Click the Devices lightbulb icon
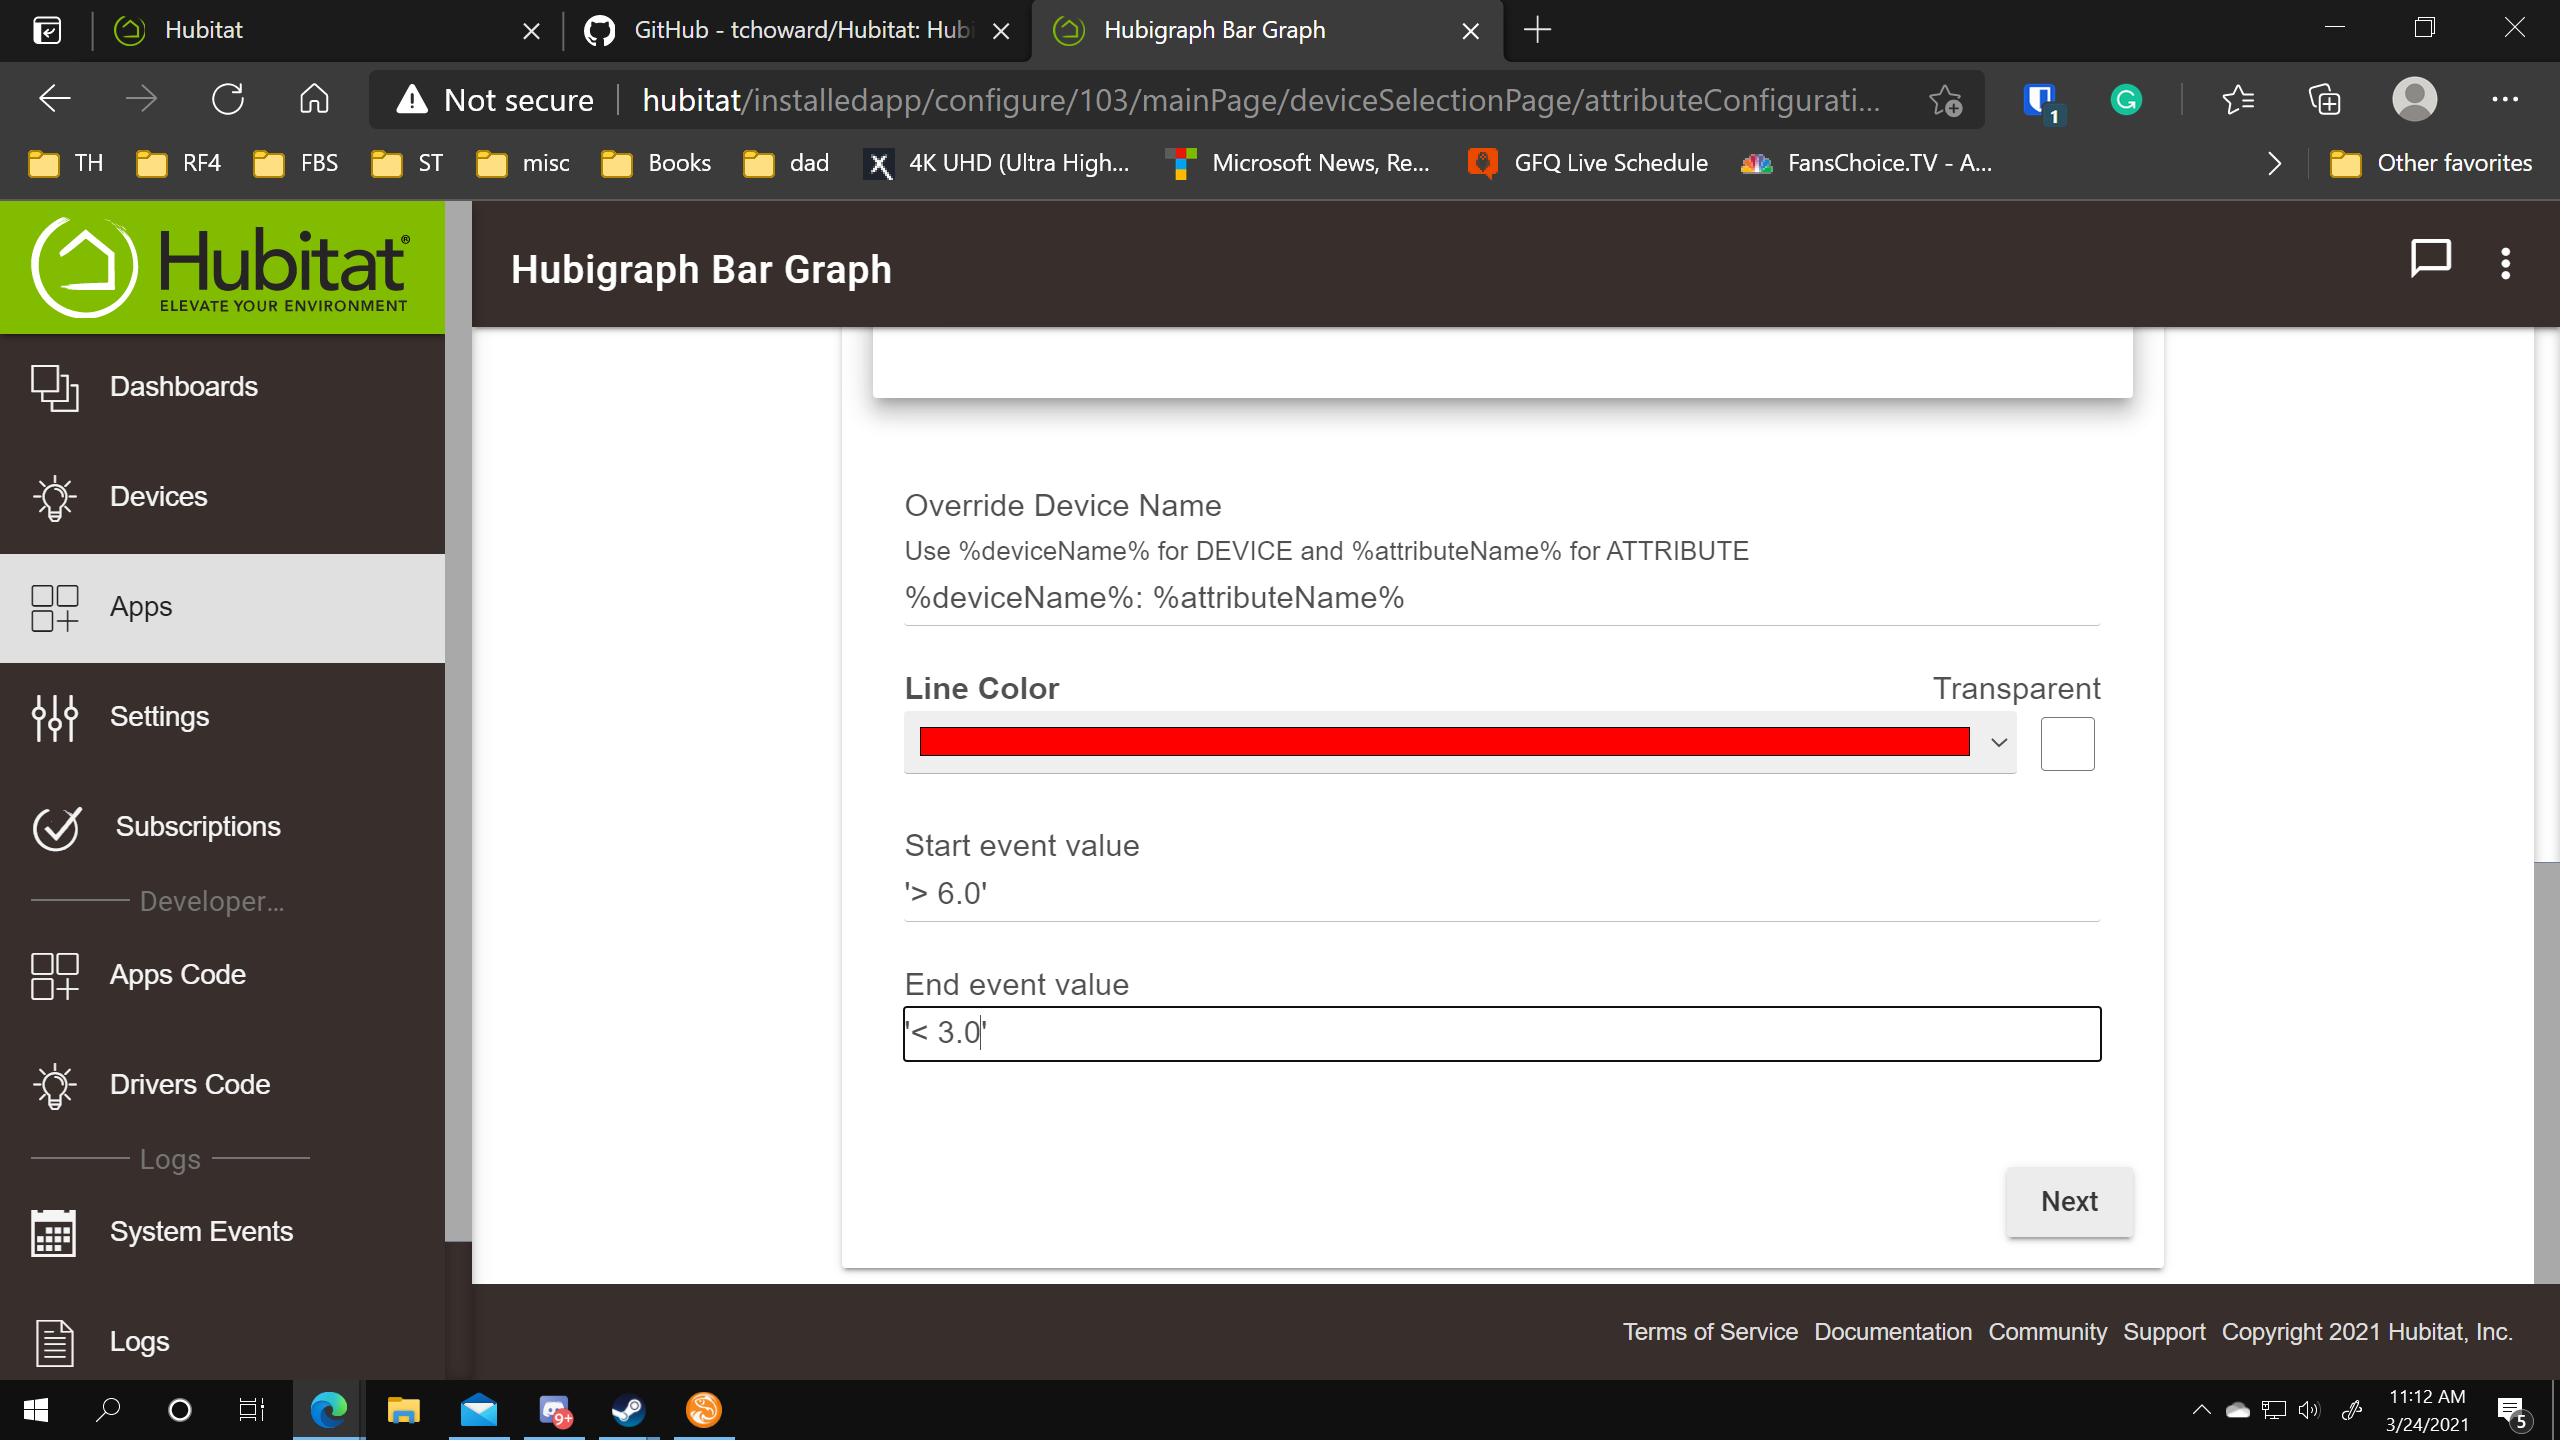The height and width of the screenshot is (1440, 2560). tap(54, 497)
